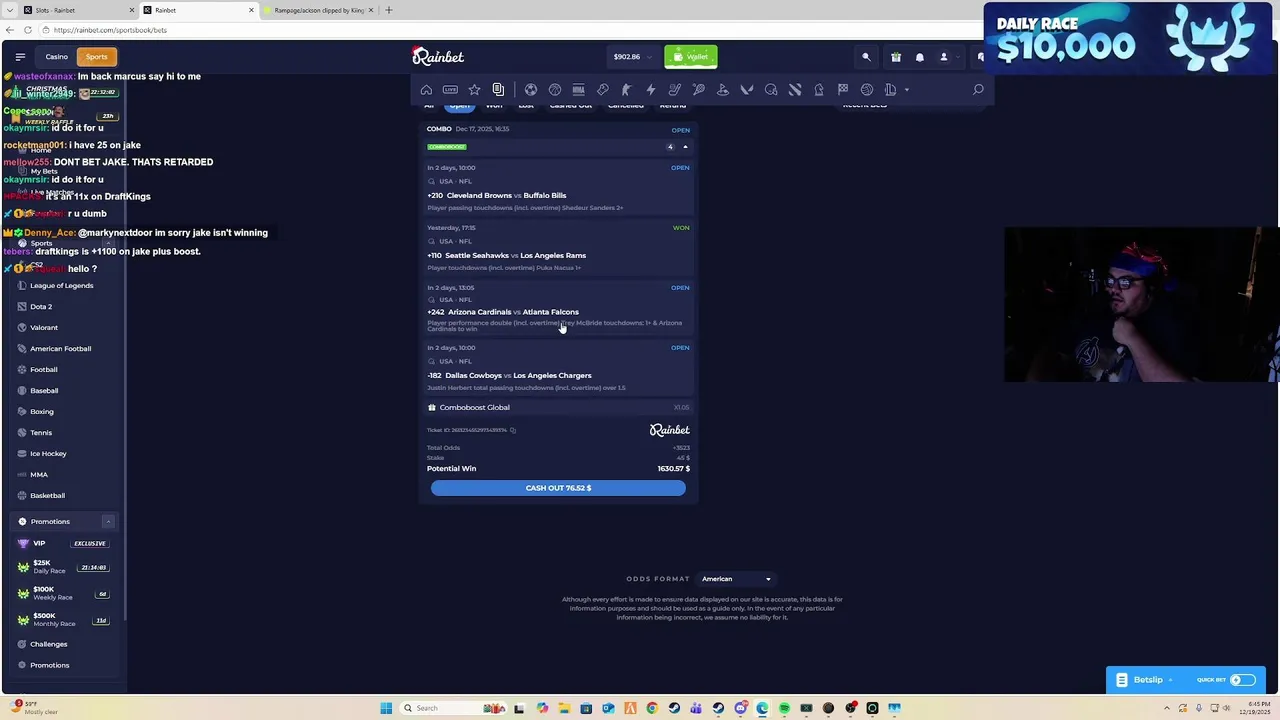Open Arizona Cardinals vs Atlanta Falcons selection
Screen dimensions: 1280x720
558,308
